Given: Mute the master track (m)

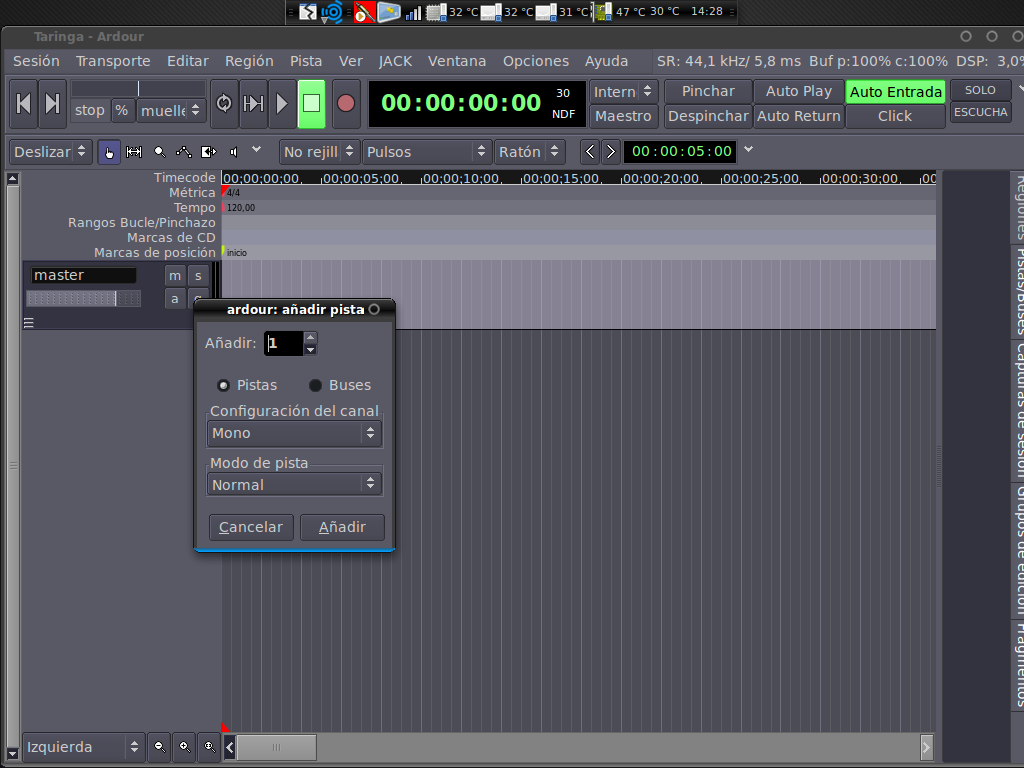Looking at the screenshot, I should tap(175, 276).
